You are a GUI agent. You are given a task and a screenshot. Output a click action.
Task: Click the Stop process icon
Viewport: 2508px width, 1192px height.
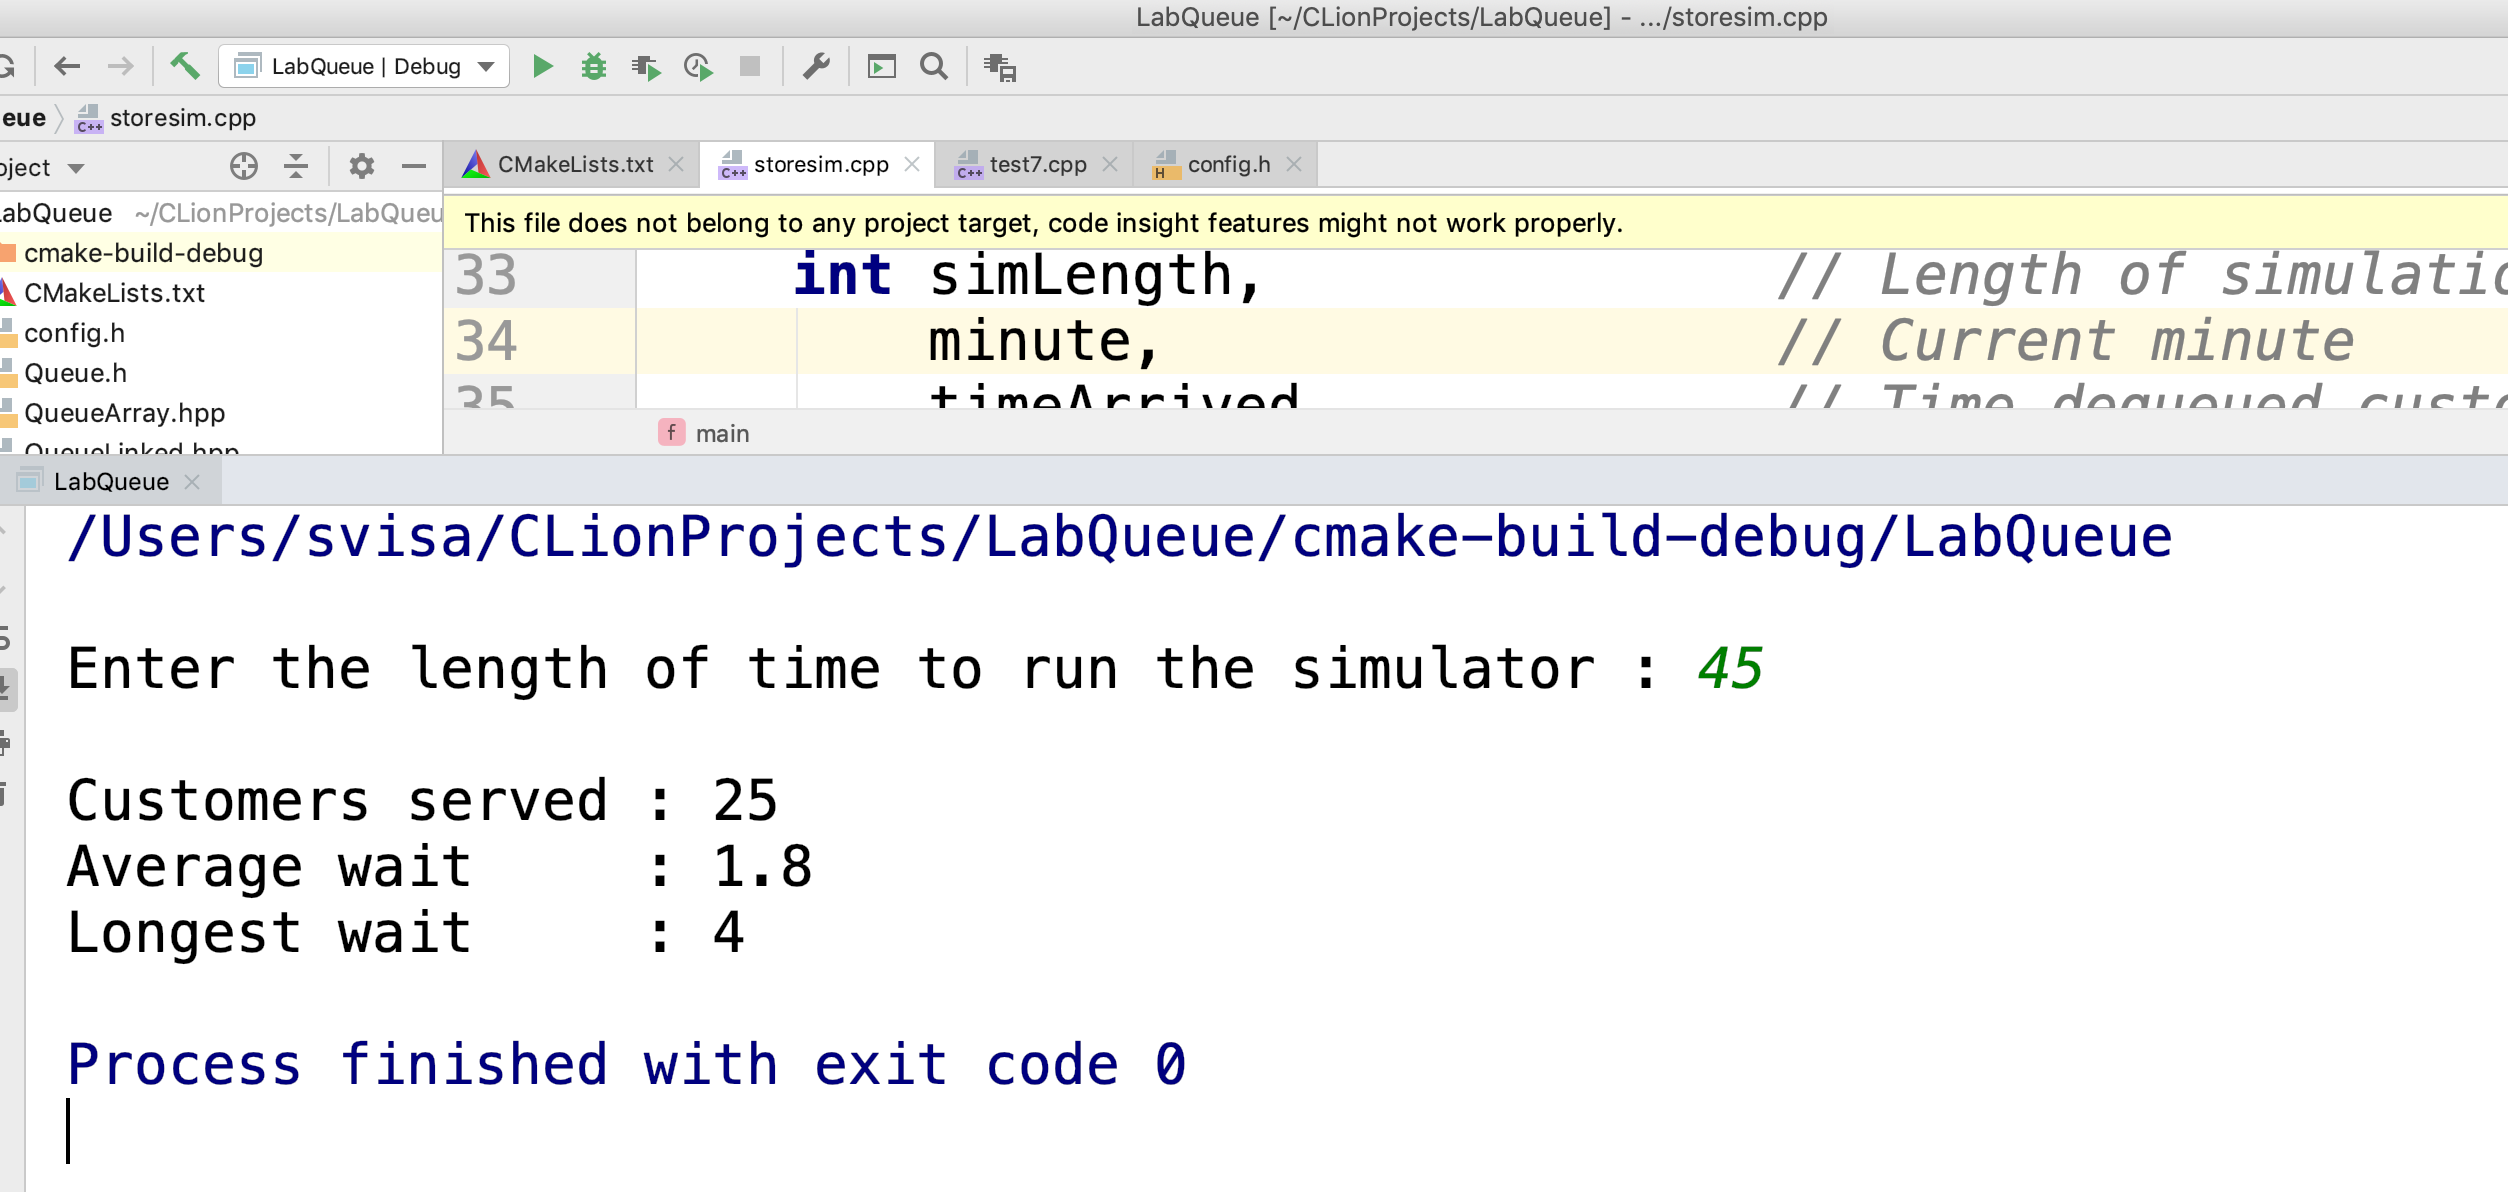pos(747,66)
